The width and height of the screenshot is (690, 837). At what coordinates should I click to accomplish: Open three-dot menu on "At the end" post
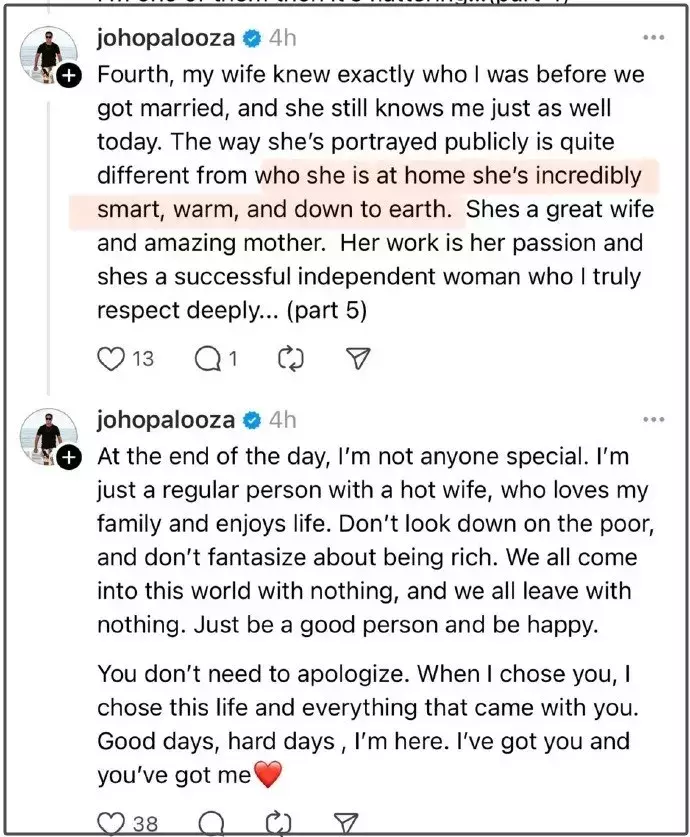click(653, 419)
